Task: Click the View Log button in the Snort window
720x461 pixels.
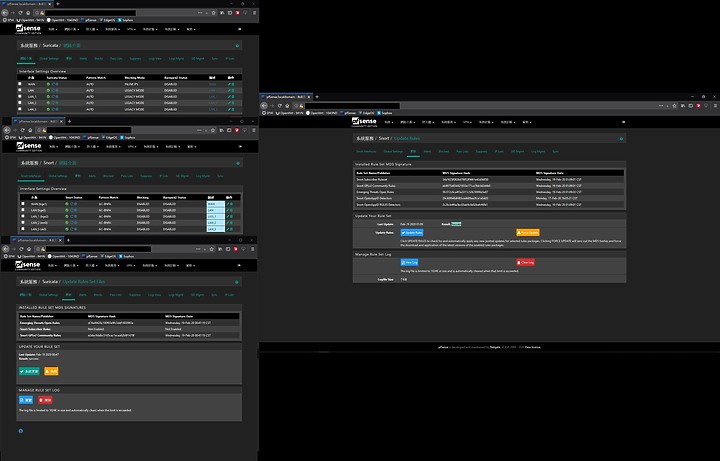Action: [409, 263]
